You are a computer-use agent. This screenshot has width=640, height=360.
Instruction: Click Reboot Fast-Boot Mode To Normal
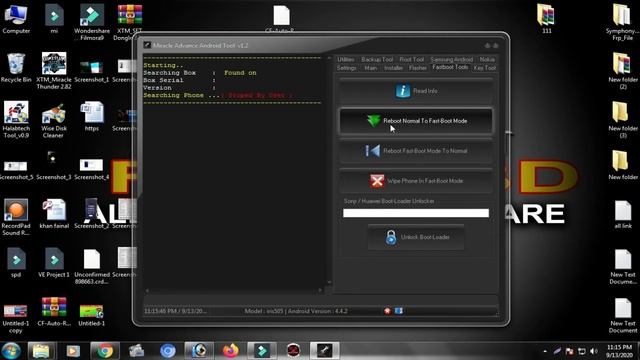(416, 151)
